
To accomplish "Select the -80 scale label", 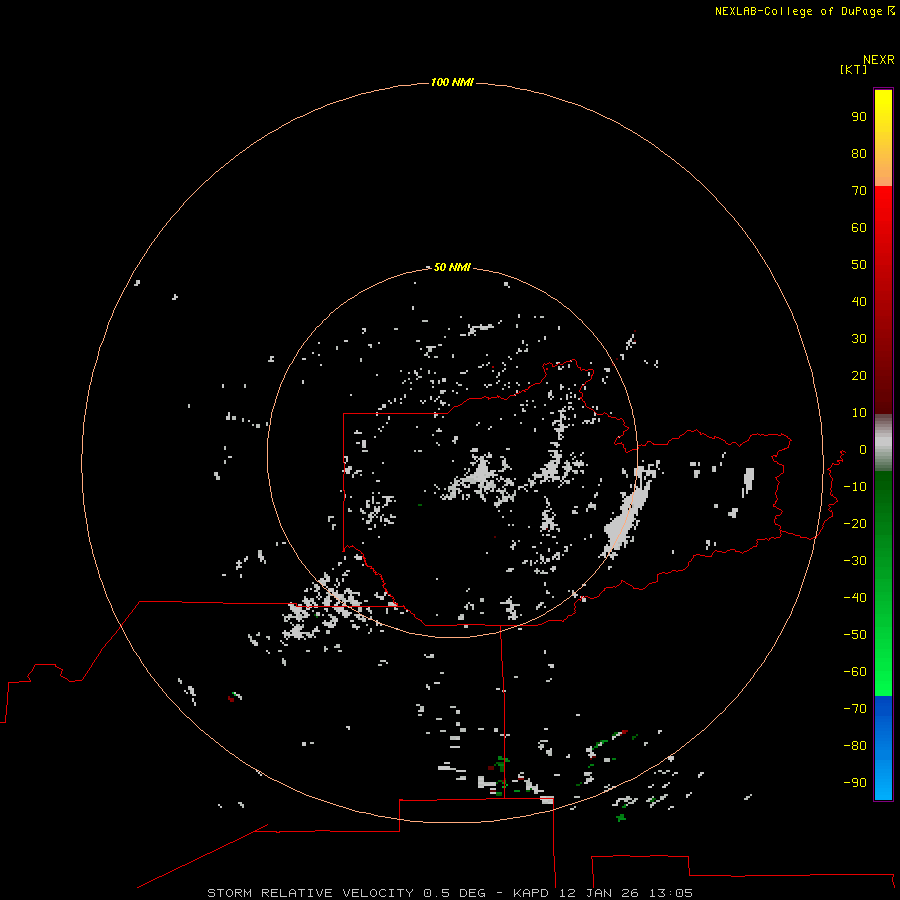I will pyautogui.click(x=855, y=746).
